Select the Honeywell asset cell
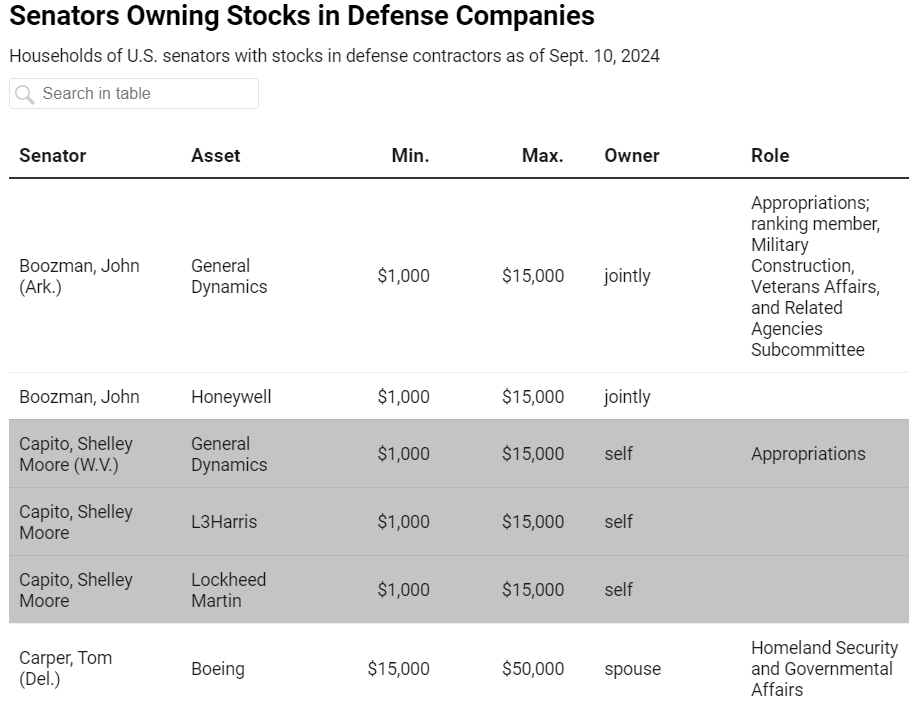The image size is (919, 710). tap(231, 397)
